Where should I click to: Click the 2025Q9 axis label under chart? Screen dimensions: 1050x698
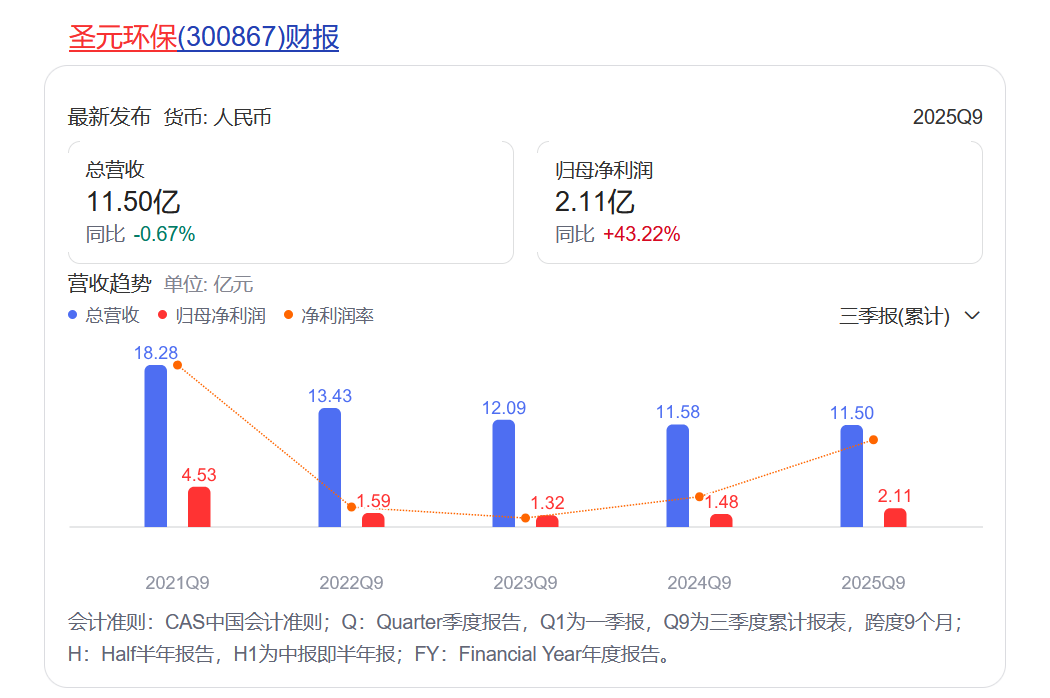(873, 583)
